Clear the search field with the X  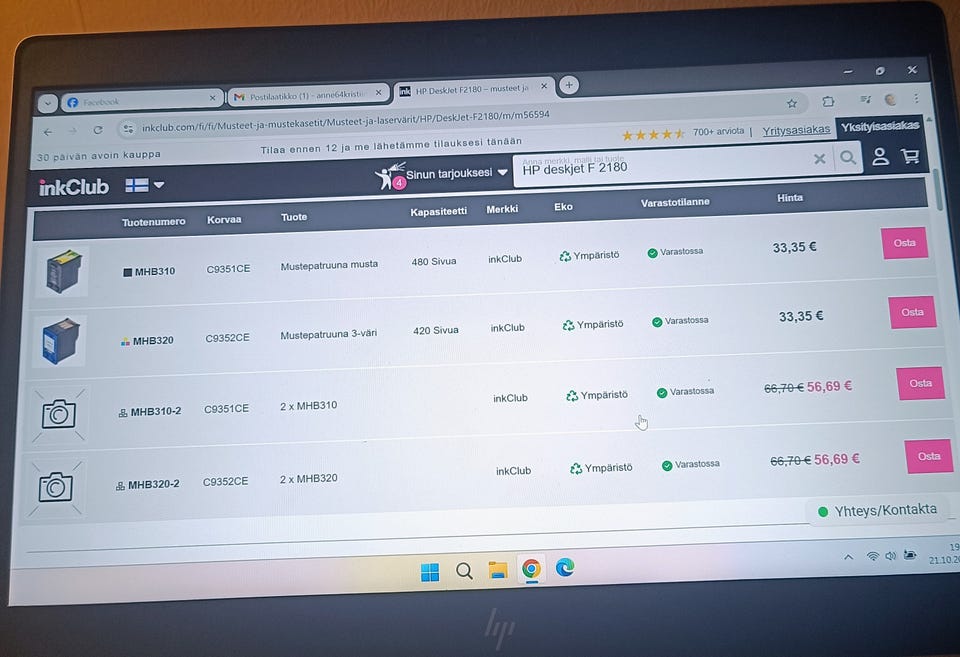[x=820, y=159]
